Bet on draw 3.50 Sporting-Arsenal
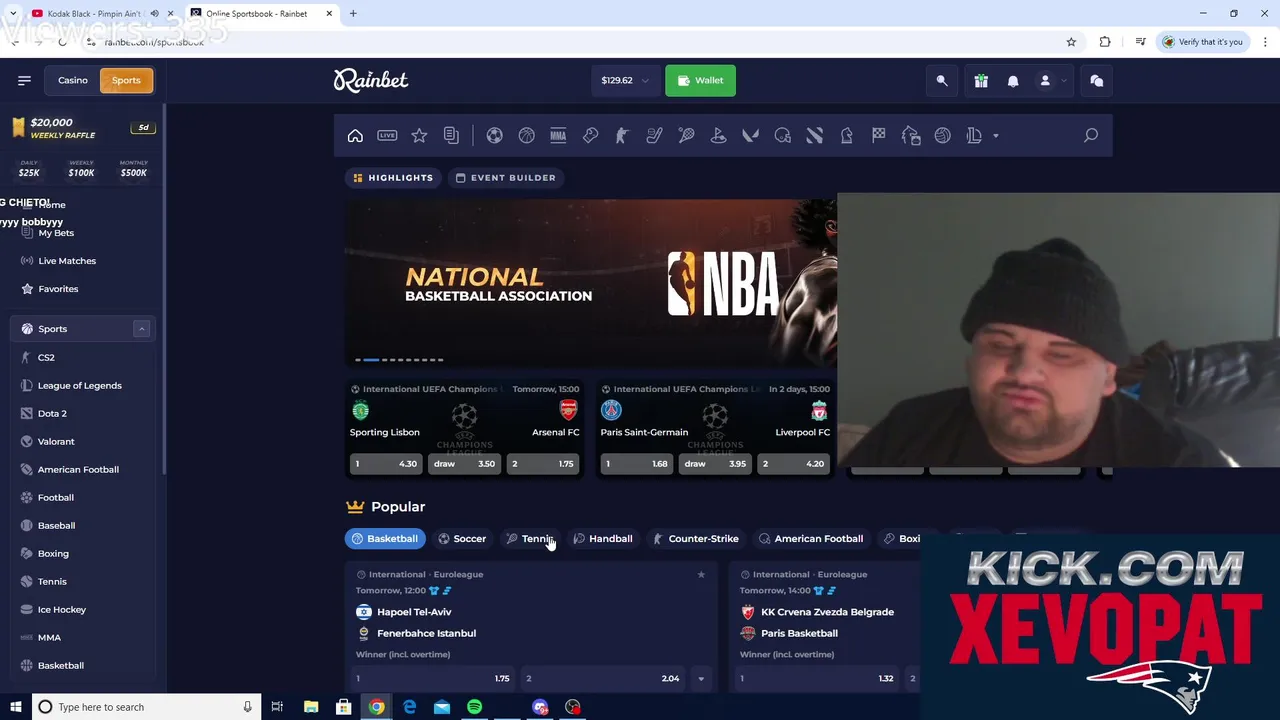The image size is (1280, 720). tap(463, 463)
